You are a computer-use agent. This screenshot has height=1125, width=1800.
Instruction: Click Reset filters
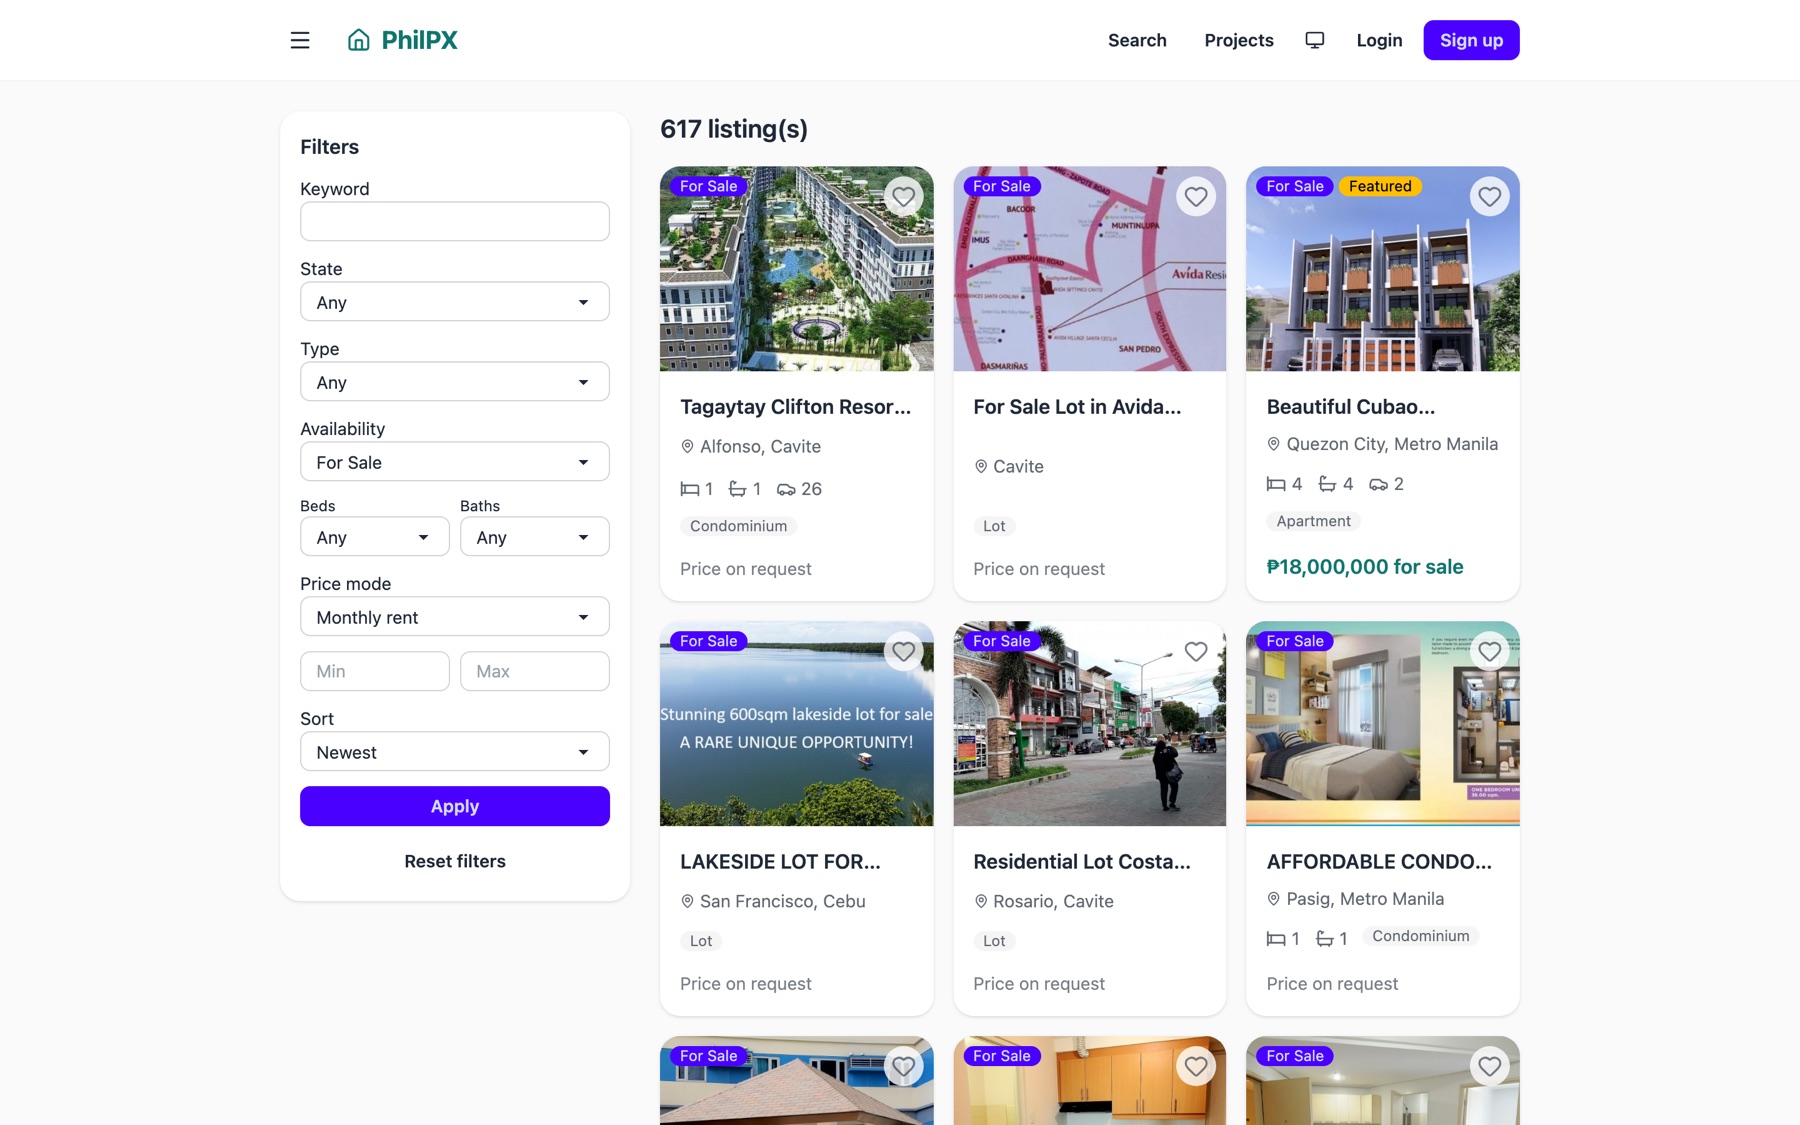pyautogui.click(x=455, y=861)
